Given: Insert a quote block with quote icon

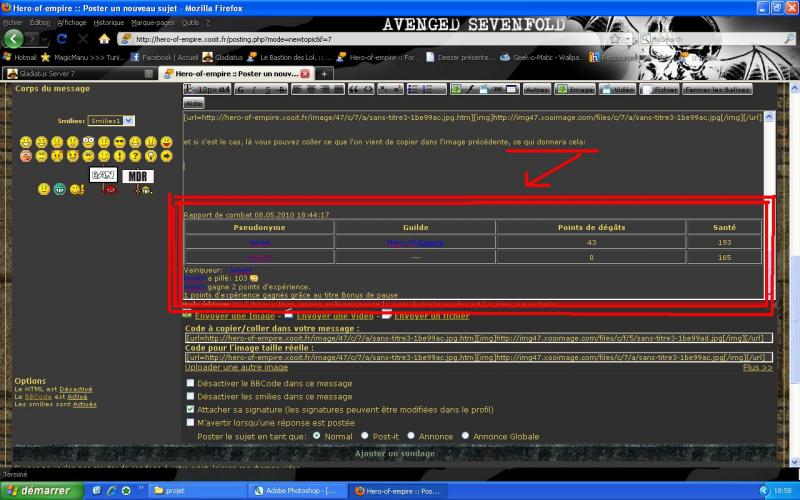Looking at the screenshot, I should coord(354,89).
